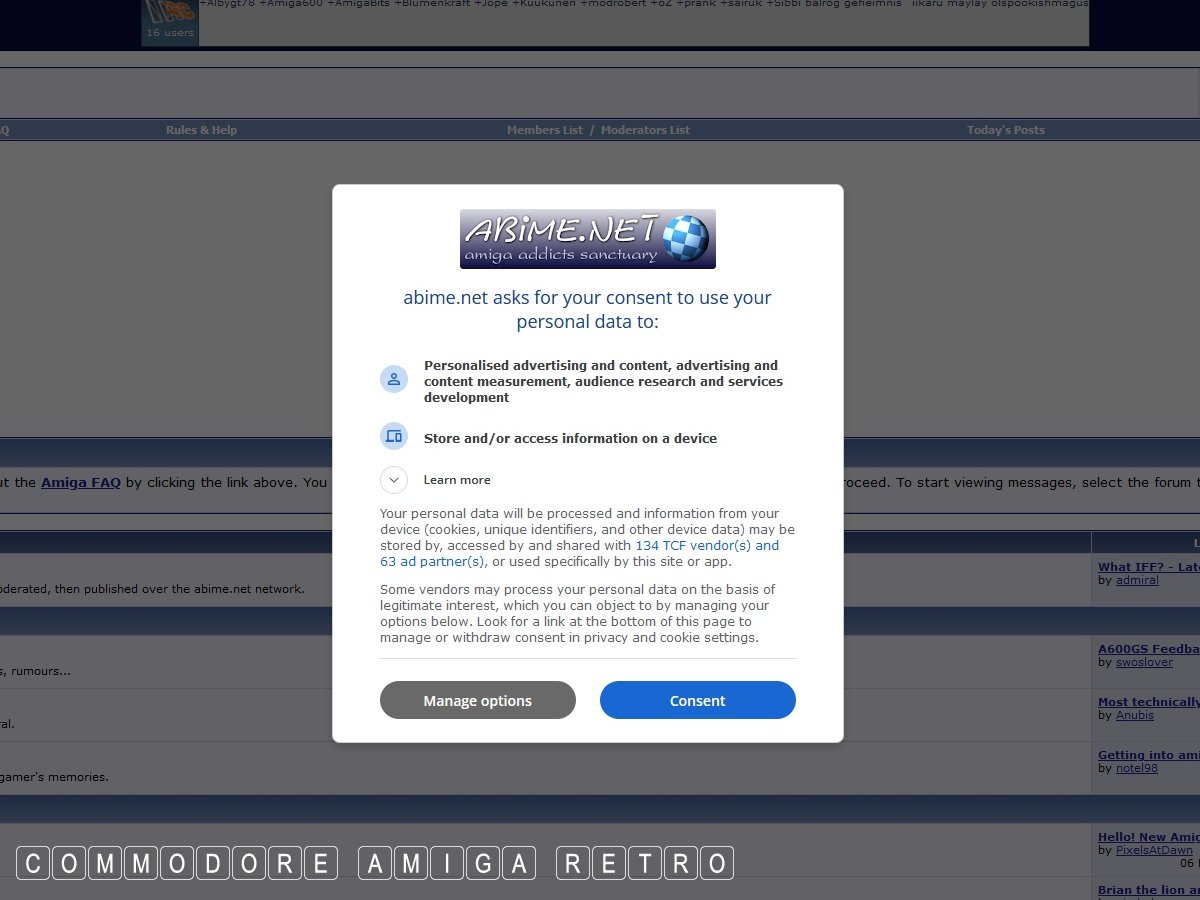Click the IRC chat icon showing 16 users
The image size is (1200, 900).
pyautogui.click(x=169, y=20)
